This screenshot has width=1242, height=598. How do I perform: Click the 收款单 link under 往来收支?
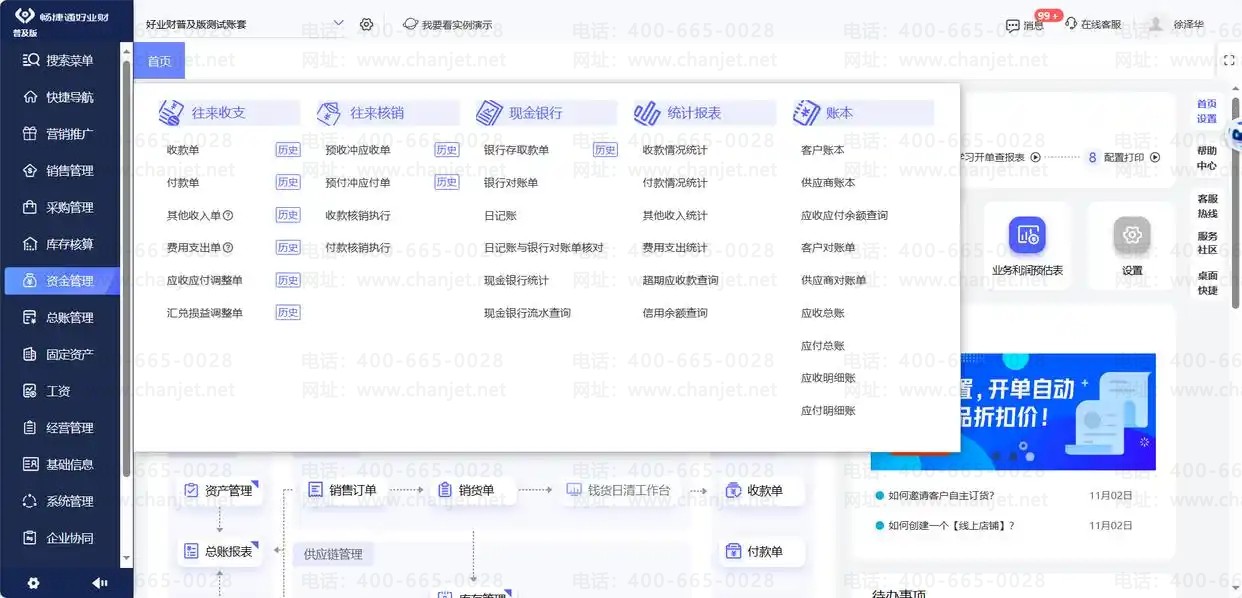[x=183, y=150]
